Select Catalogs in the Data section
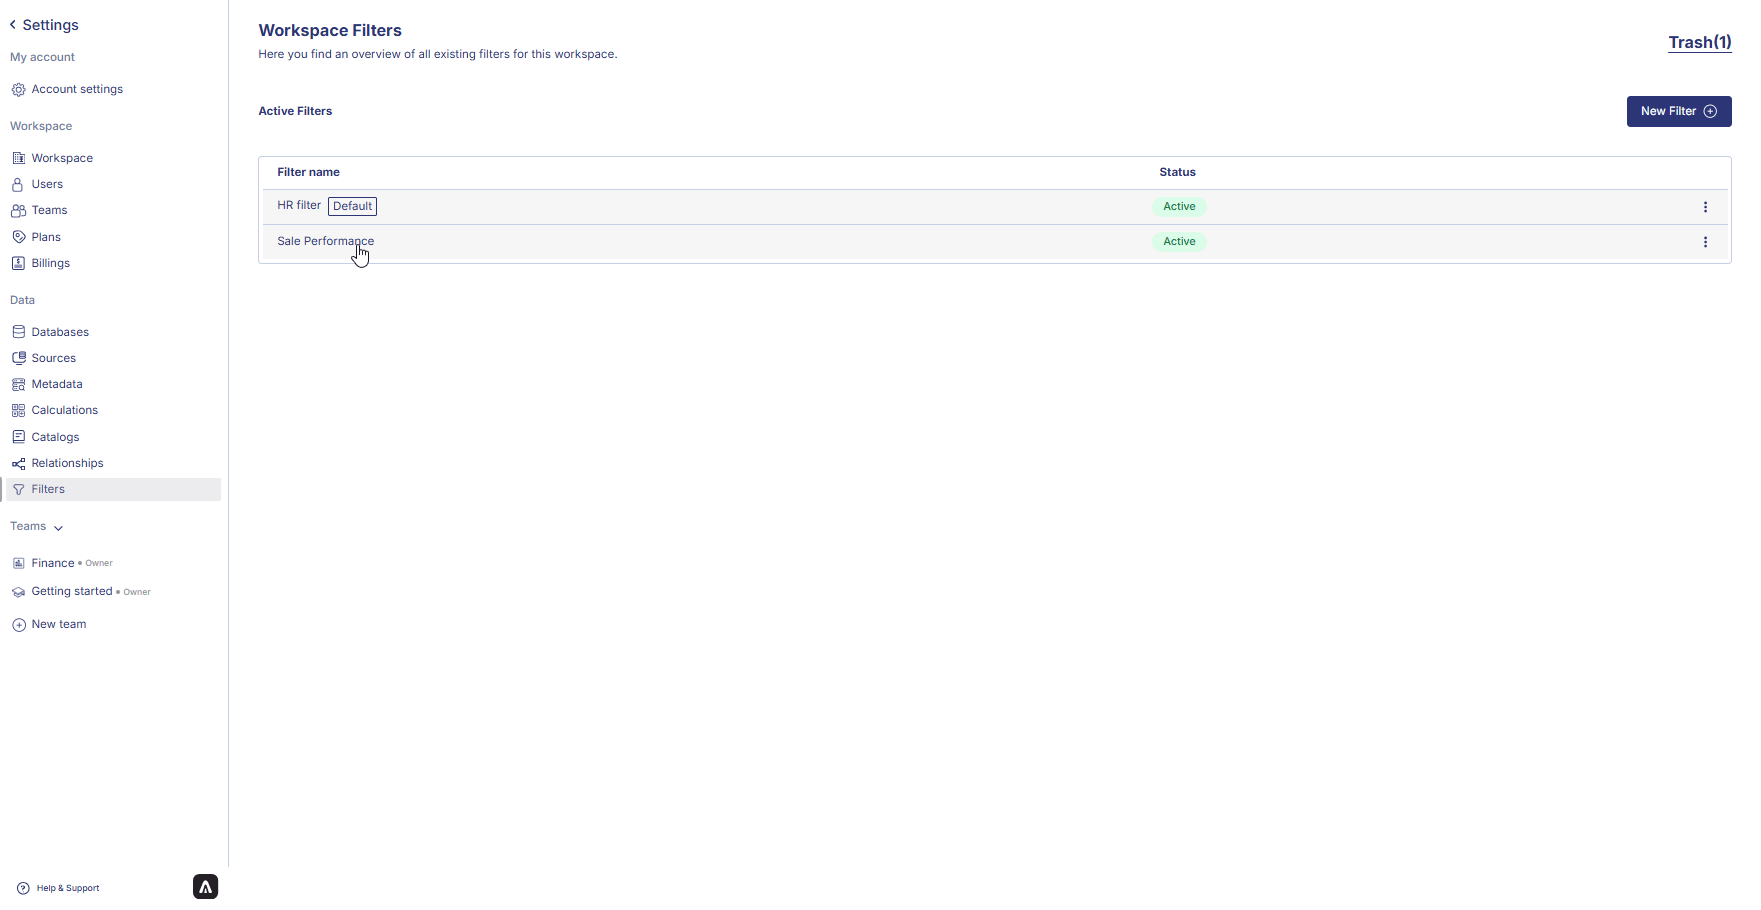1761x910 pixels. click(55, 437)
